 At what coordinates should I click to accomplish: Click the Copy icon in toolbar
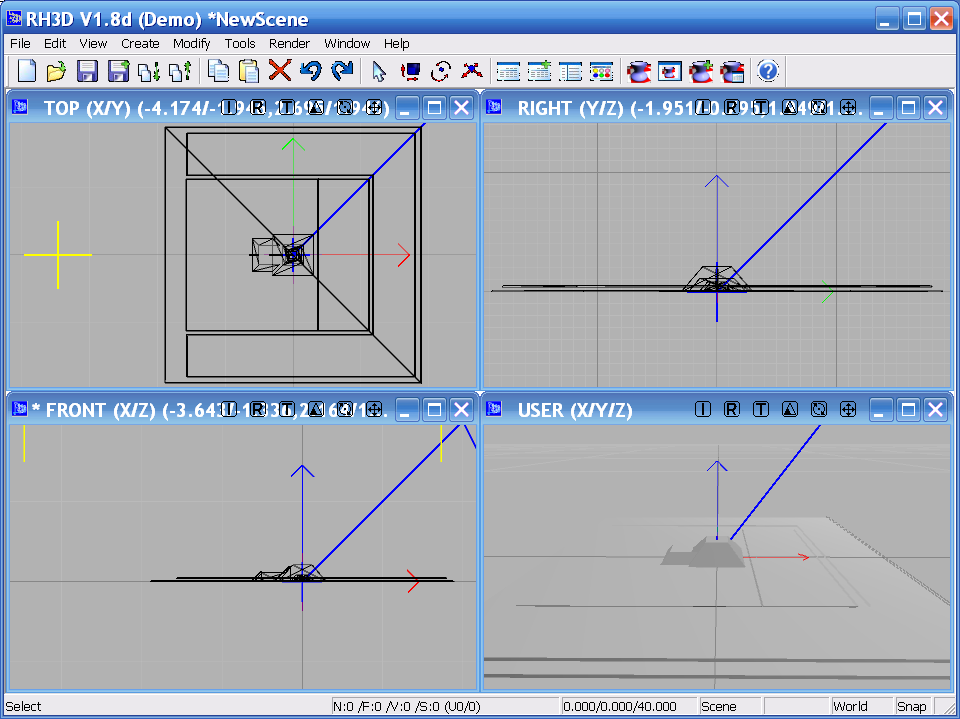(218, 71)
